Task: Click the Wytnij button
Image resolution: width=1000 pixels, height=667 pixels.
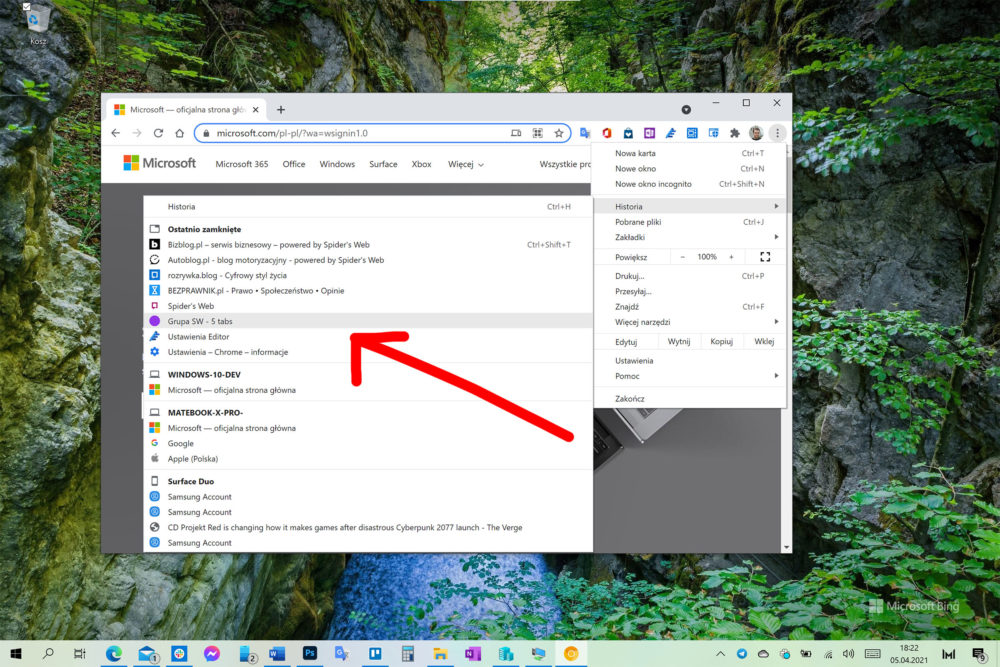Action: tap(679, 341)
